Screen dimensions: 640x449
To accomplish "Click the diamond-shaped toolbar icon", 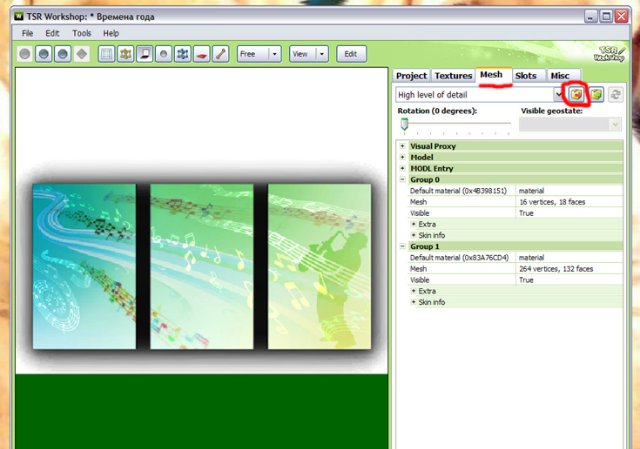I will [82, 54].
